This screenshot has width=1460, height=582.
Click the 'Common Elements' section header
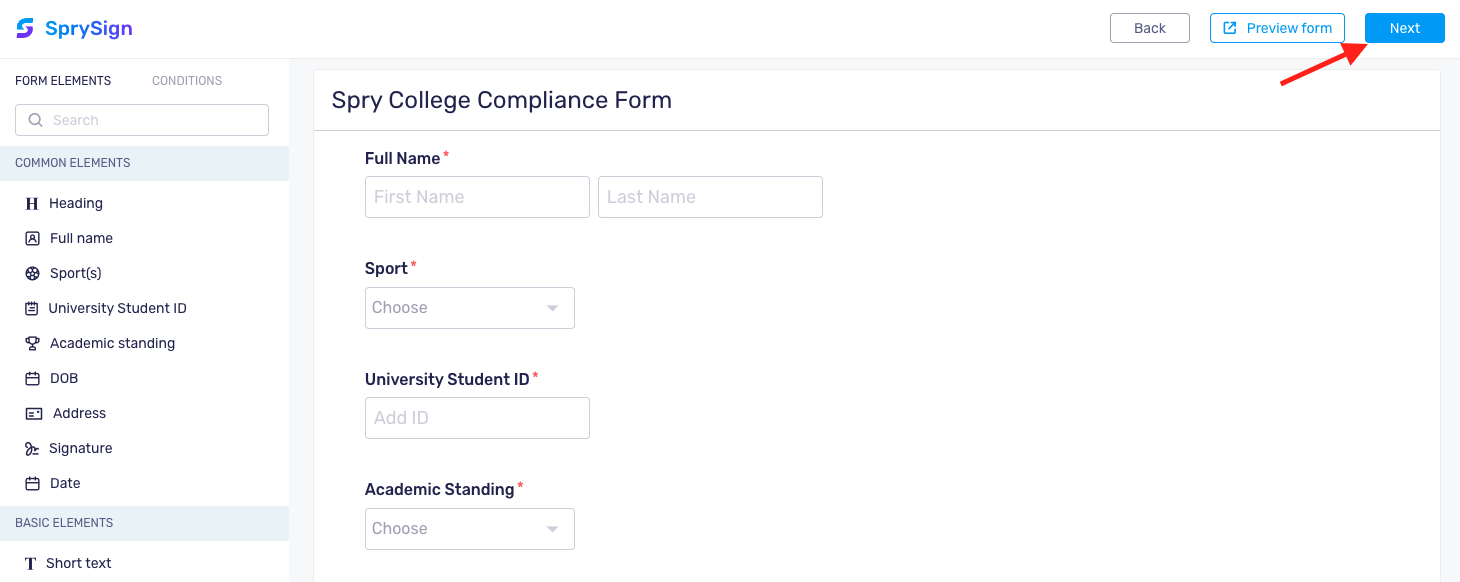click(144, 163)
